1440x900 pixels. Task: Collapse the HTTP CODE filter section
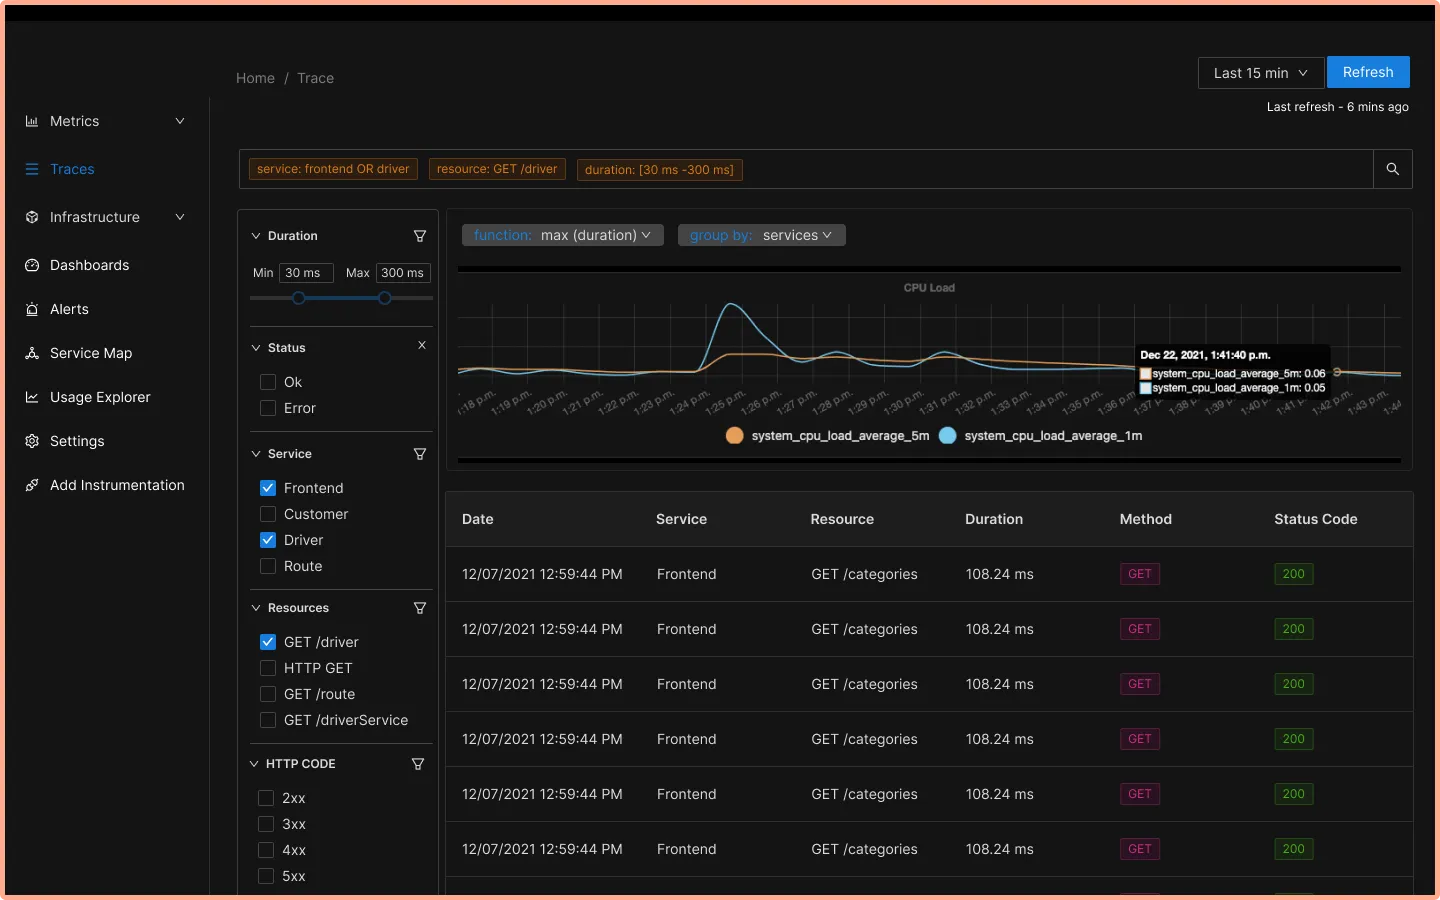coord(254,764)
